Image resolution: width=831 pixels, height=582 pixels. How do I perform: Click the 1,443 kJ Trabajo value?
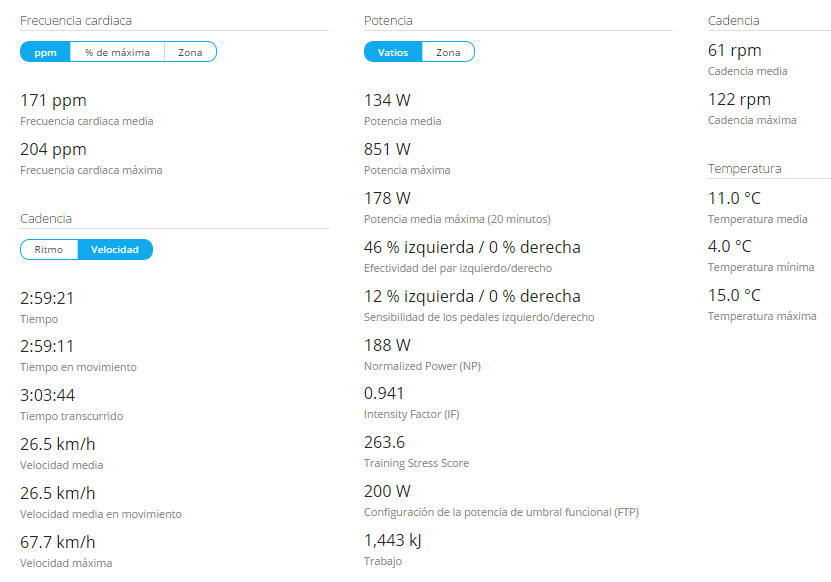pos(393,540)
